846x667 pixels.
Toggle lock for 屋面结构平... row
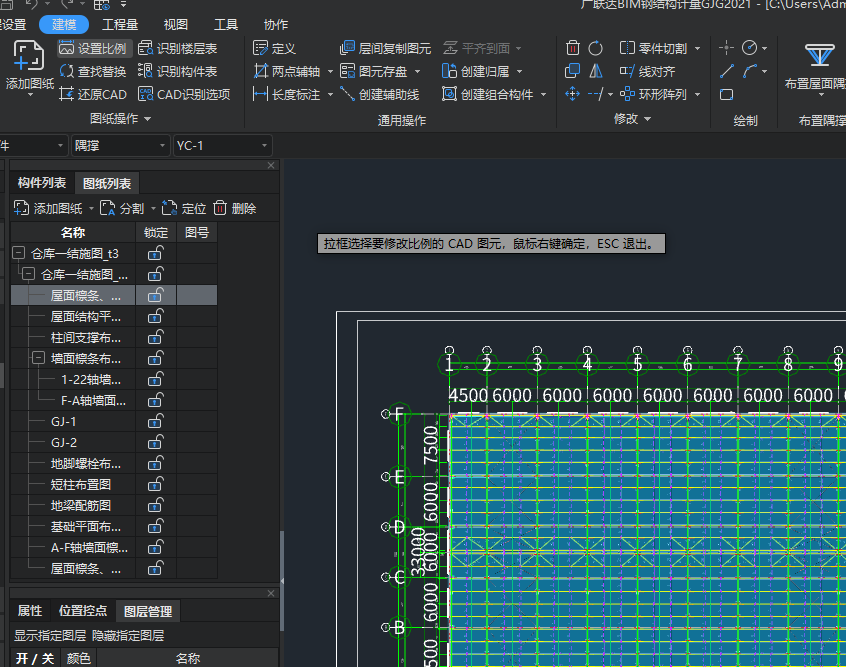pyautogui.click(x=155, y=316)
